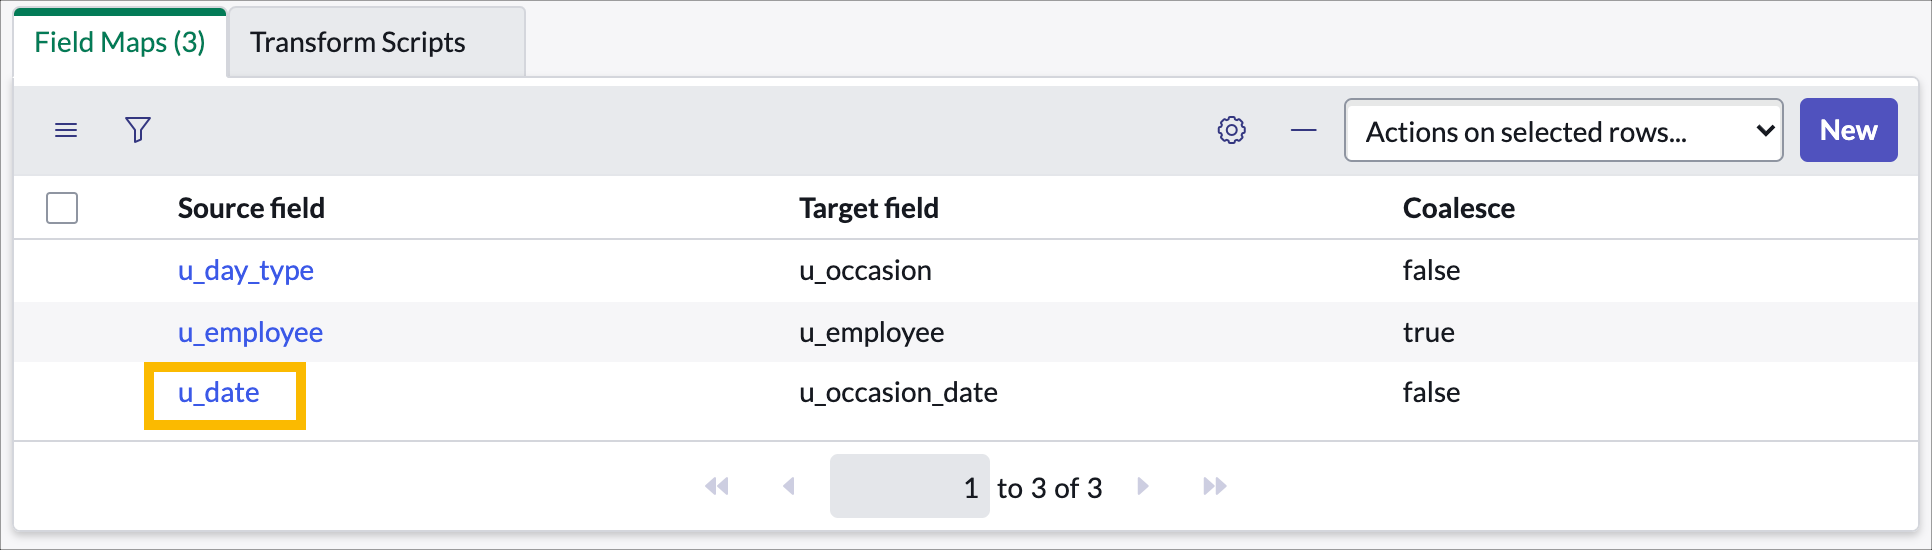Expand the Actions on selected rows dropdown

coord(1564,130)
